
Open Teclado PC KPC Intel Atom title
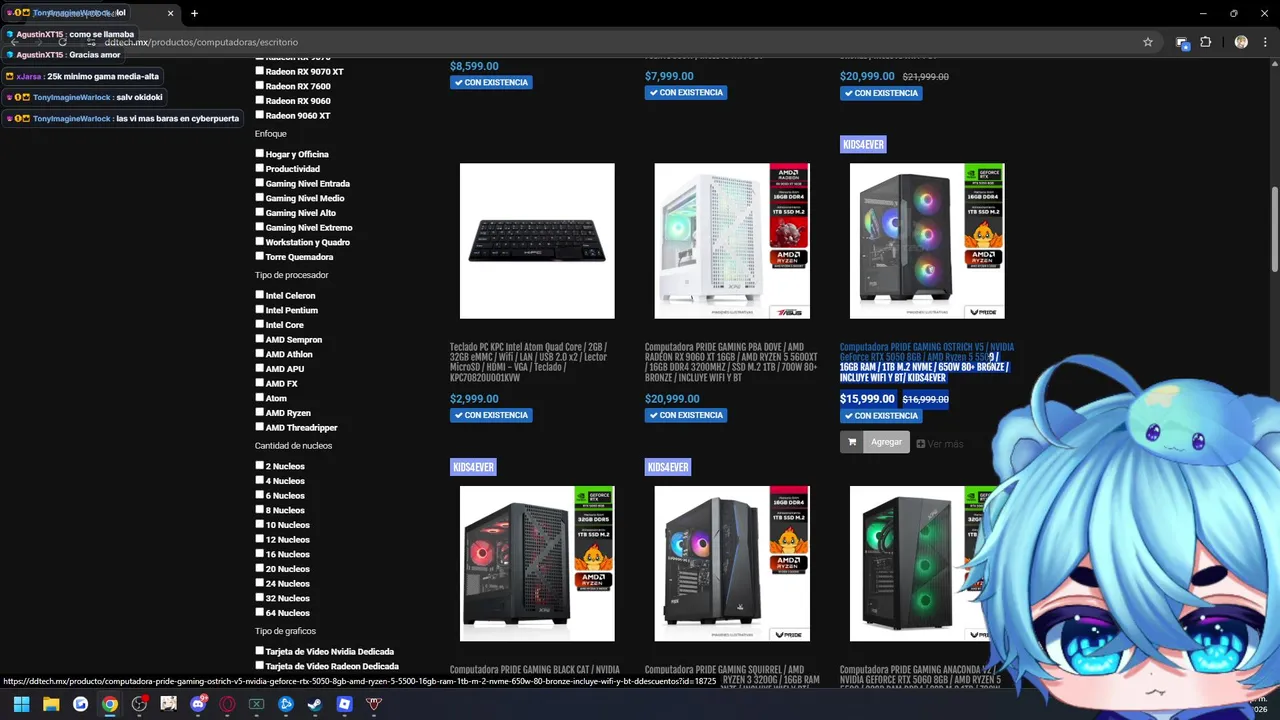pyautogui.click(x=530, y=362)
